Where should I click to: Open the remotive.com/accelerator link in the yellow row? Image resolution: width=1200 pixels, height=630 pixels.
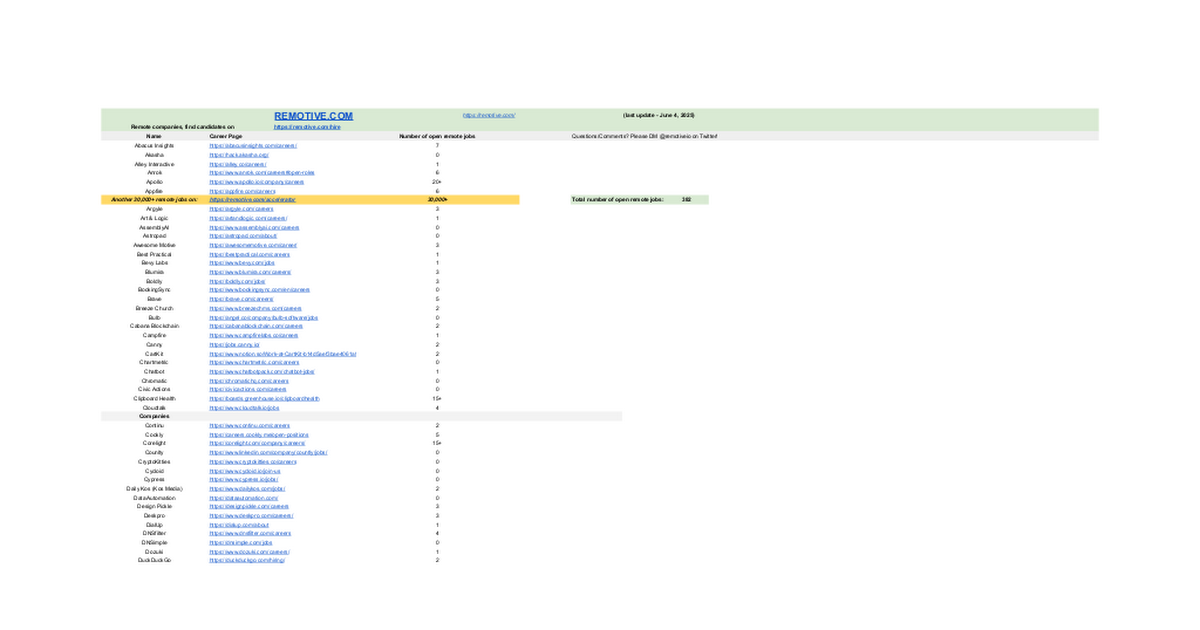(252, 200)
